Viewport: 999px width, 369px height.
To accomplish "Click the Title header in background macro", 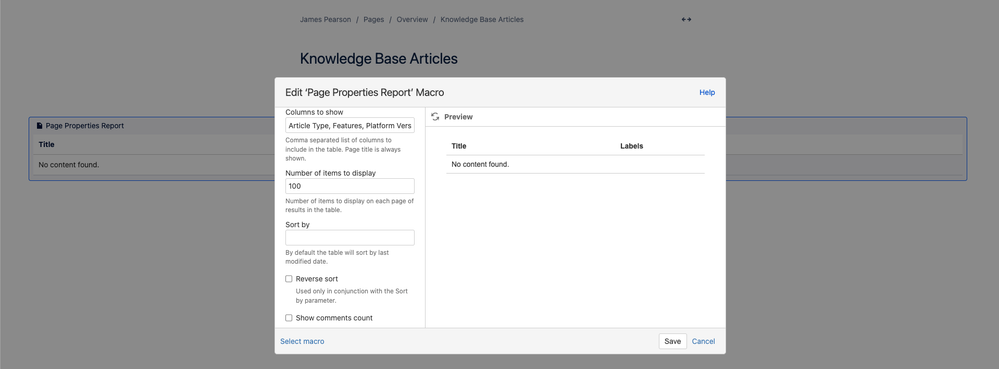I will tap(47, 145).
